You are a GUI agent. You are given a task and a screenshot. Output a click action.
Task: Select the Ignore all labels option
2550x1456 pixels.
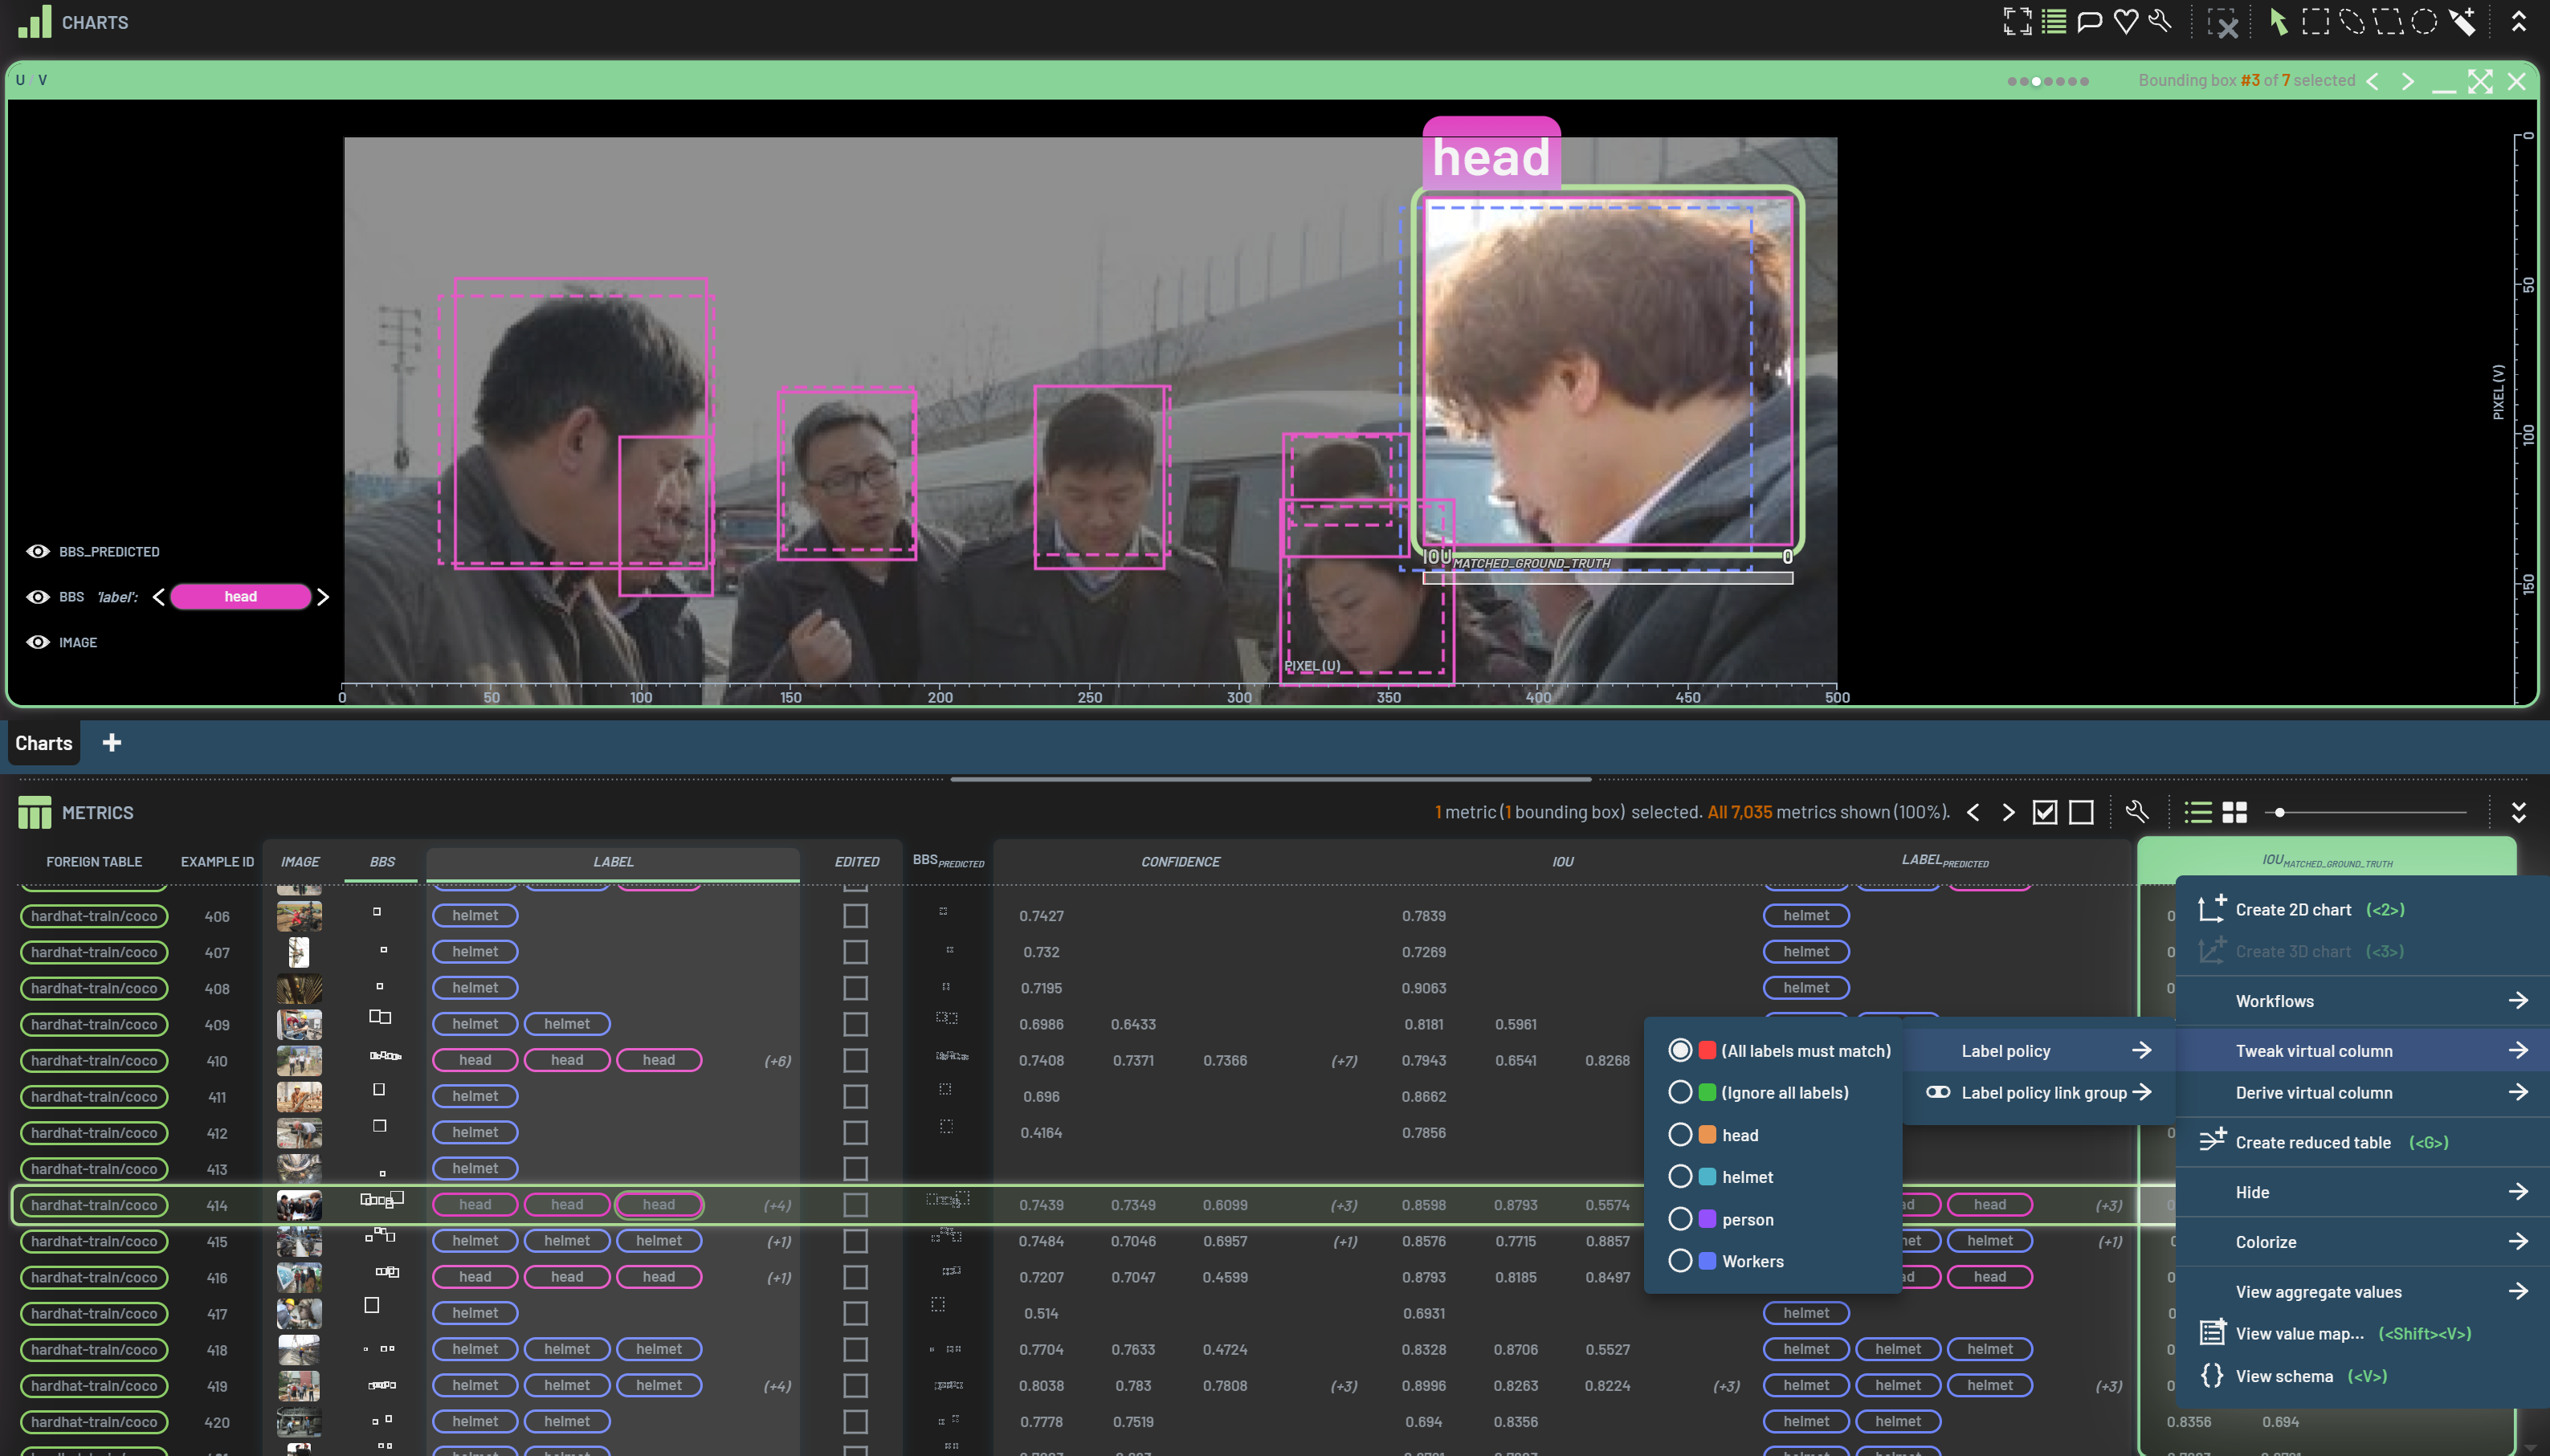coord(1680,1093)
